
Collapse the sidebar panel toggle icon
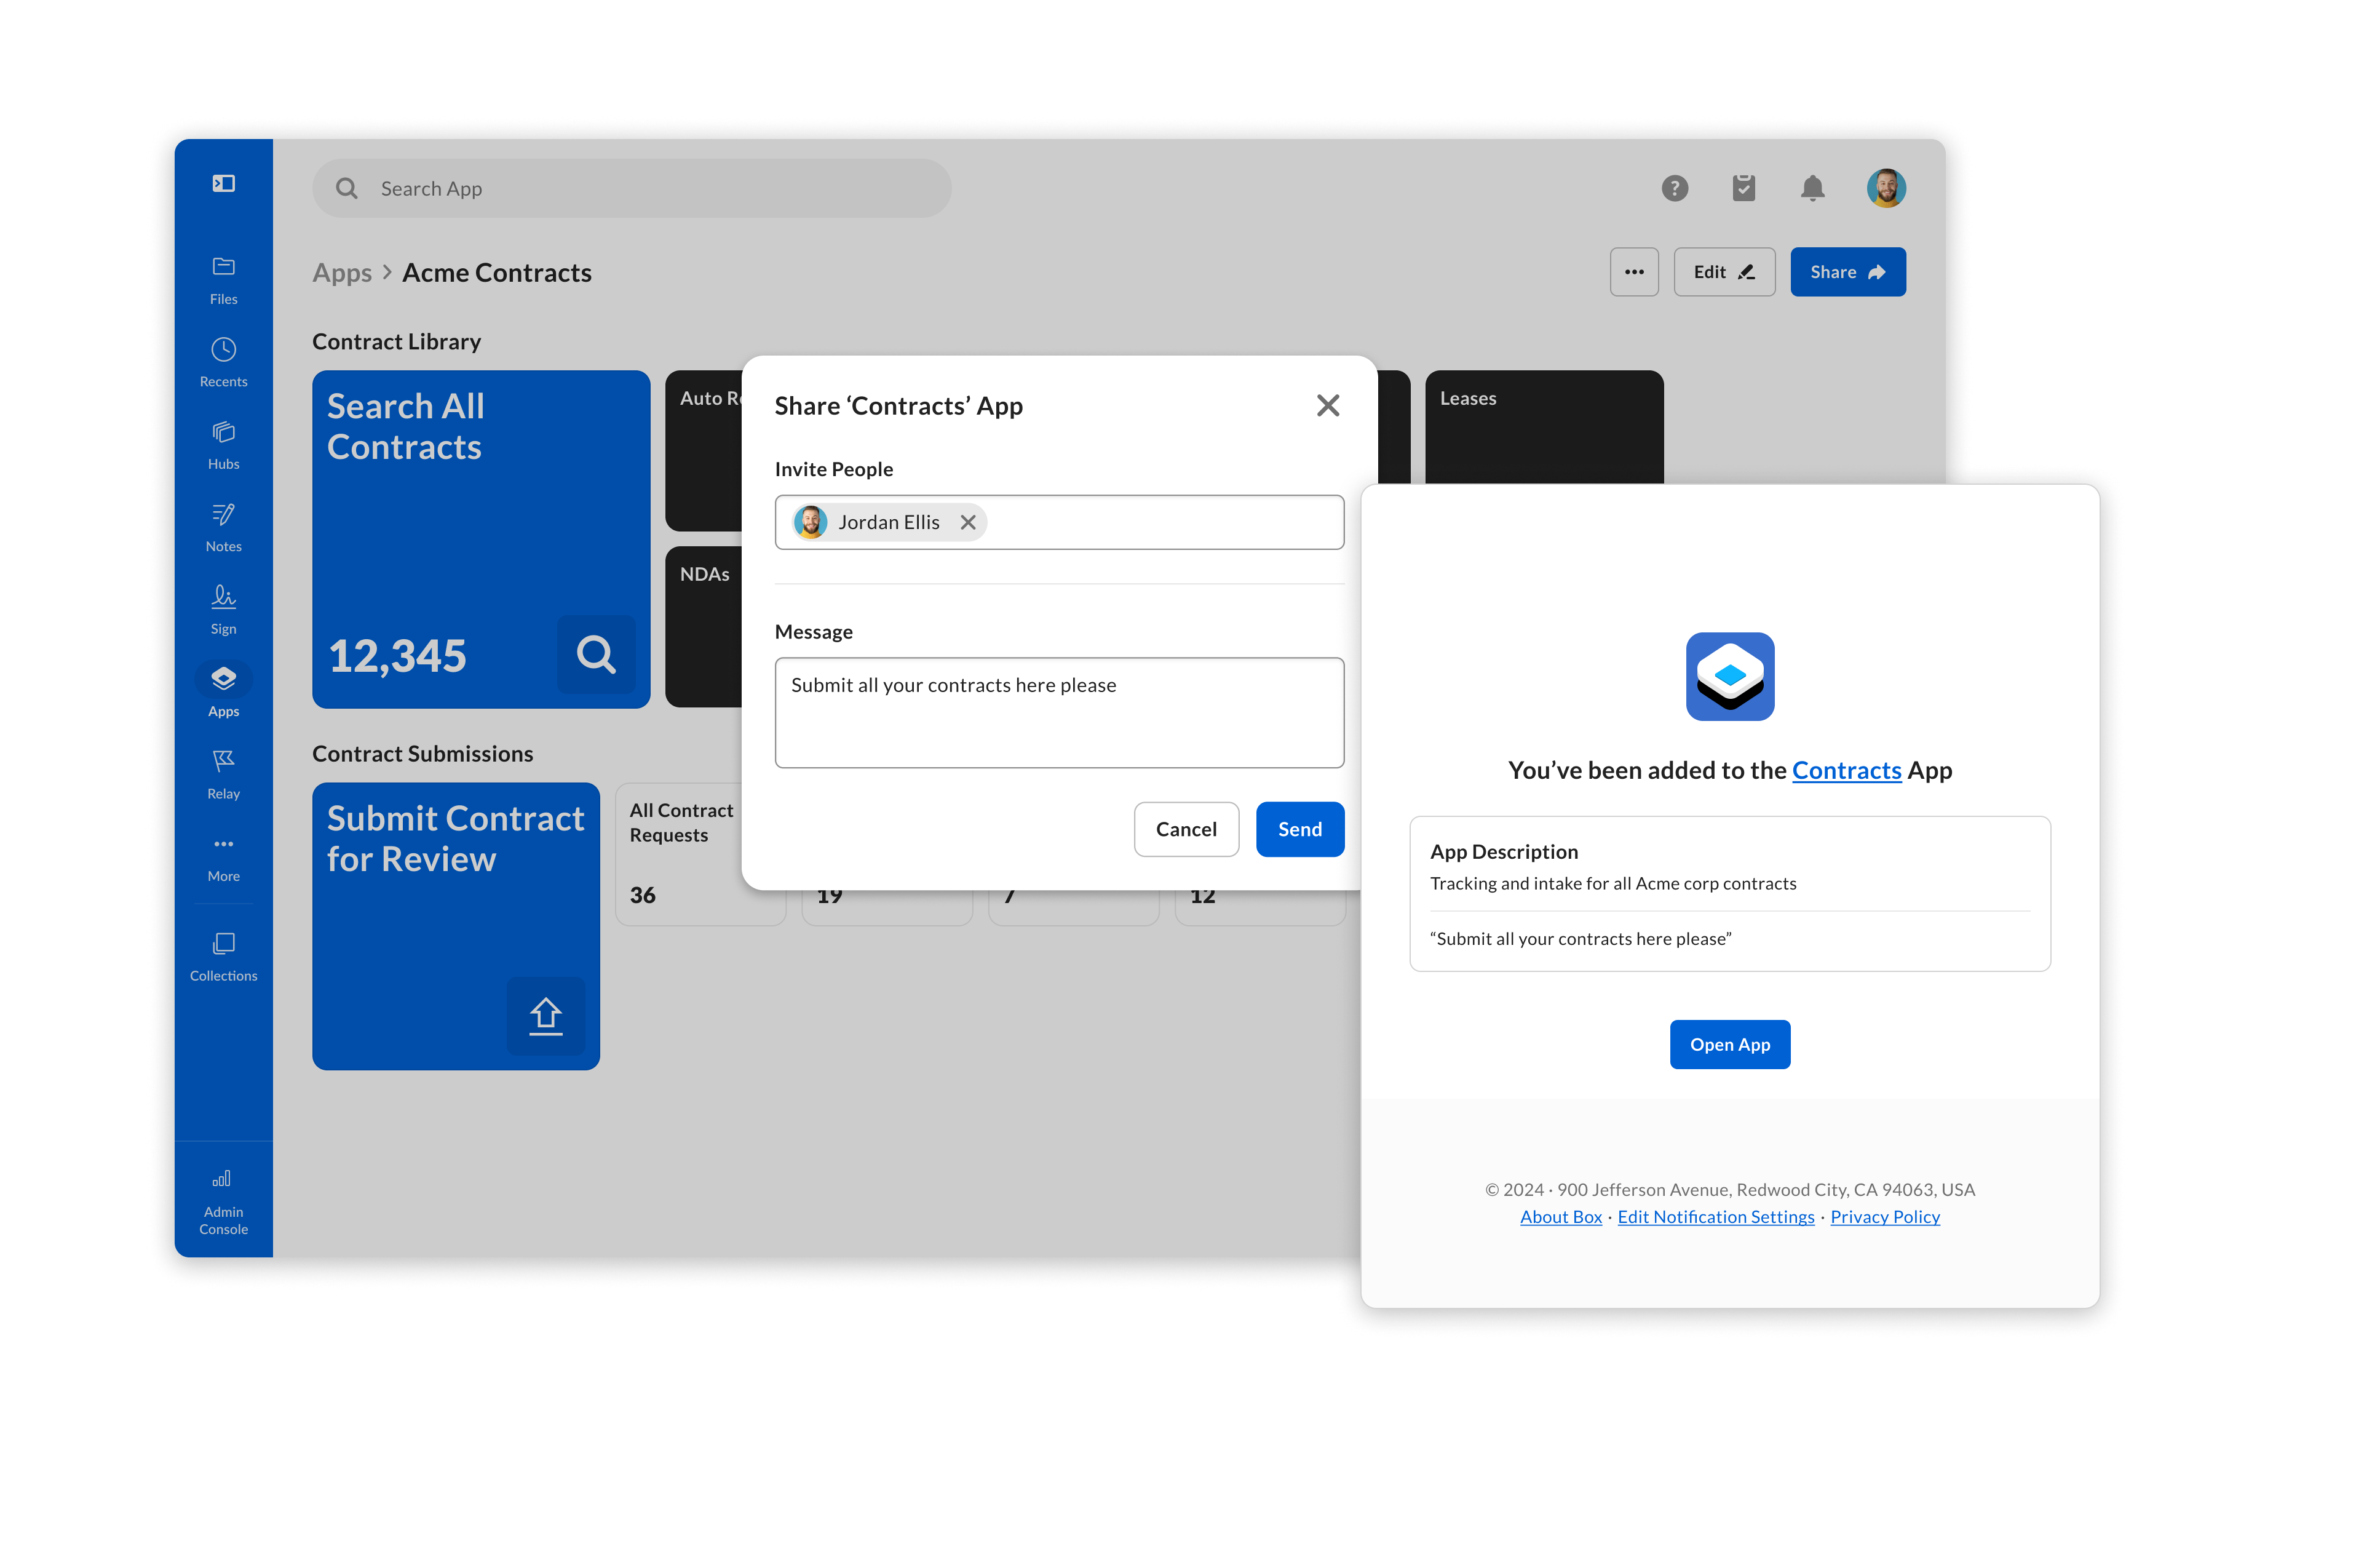pyautogui.click(x=223, y=183)
